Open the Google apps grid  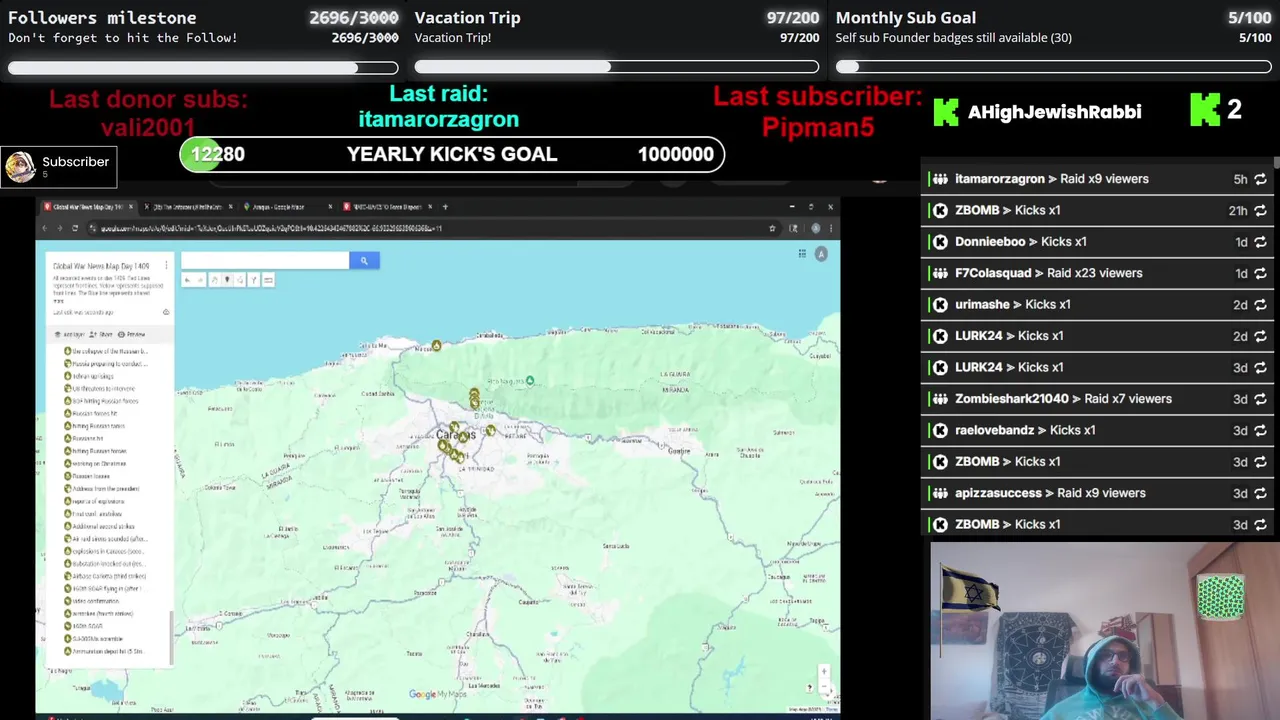(x=802, y=254)
